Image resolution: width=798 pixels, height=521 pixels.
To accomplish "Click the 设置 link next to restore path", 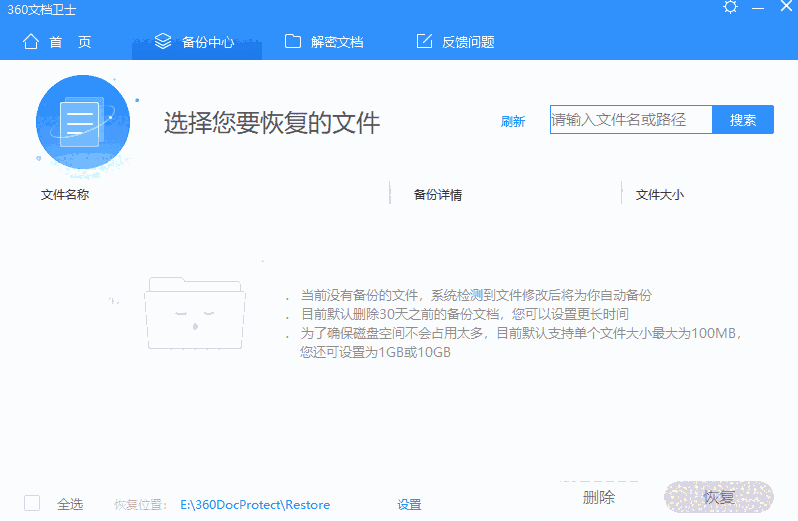I will [409, 505].
